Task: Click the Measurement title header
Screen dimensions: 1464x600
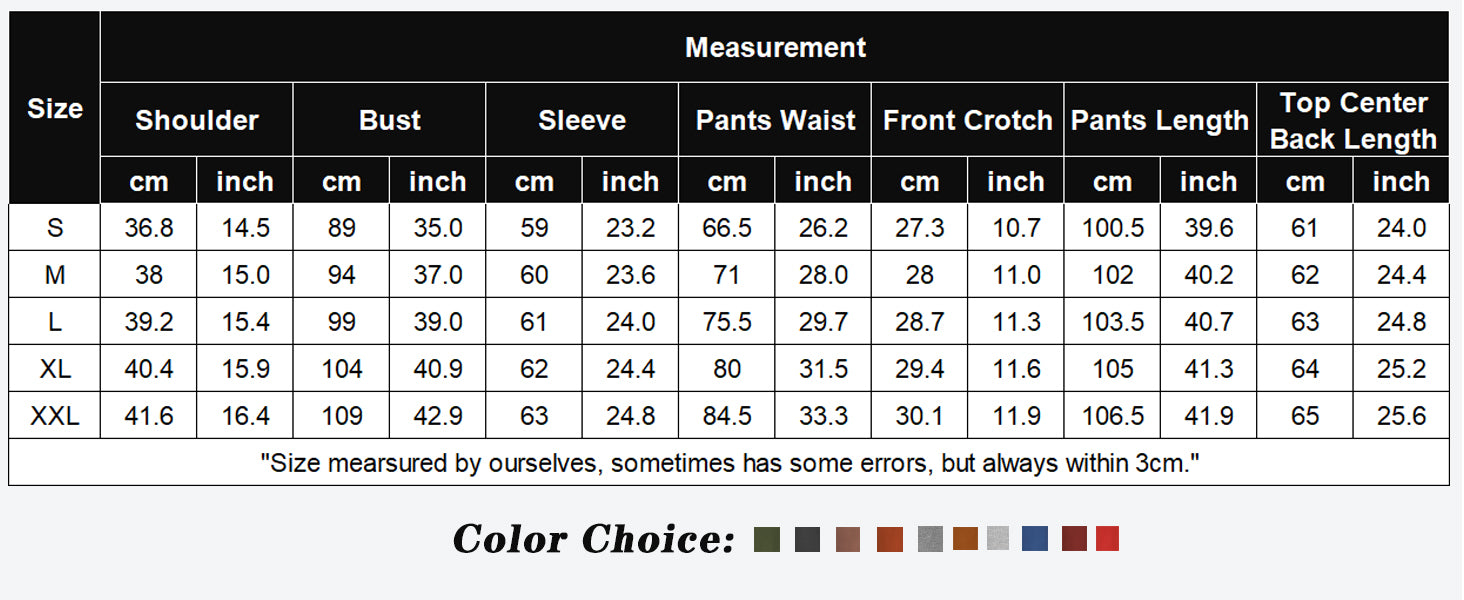Action: point(775,47)
